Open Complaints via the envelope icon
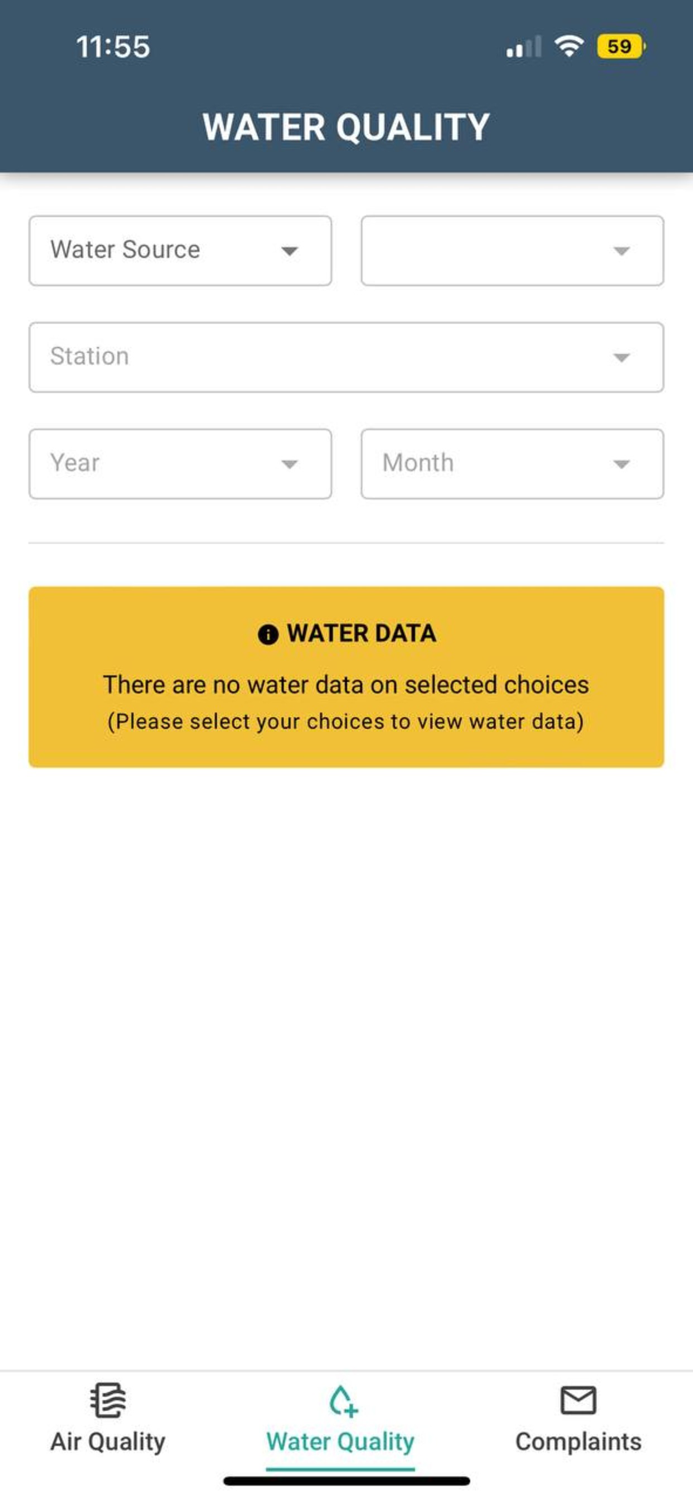Image resolution: width=693 pixels, height=1500 pixels. 578,1398
